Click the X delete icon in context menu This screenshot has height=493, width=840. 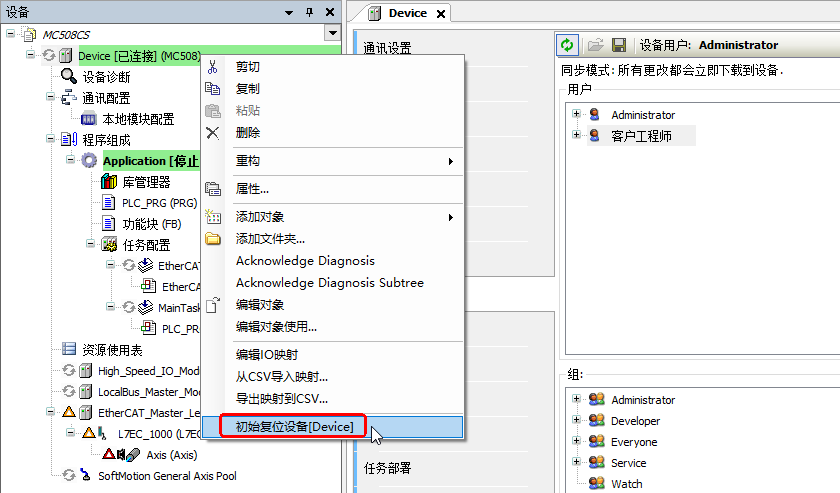213,133
